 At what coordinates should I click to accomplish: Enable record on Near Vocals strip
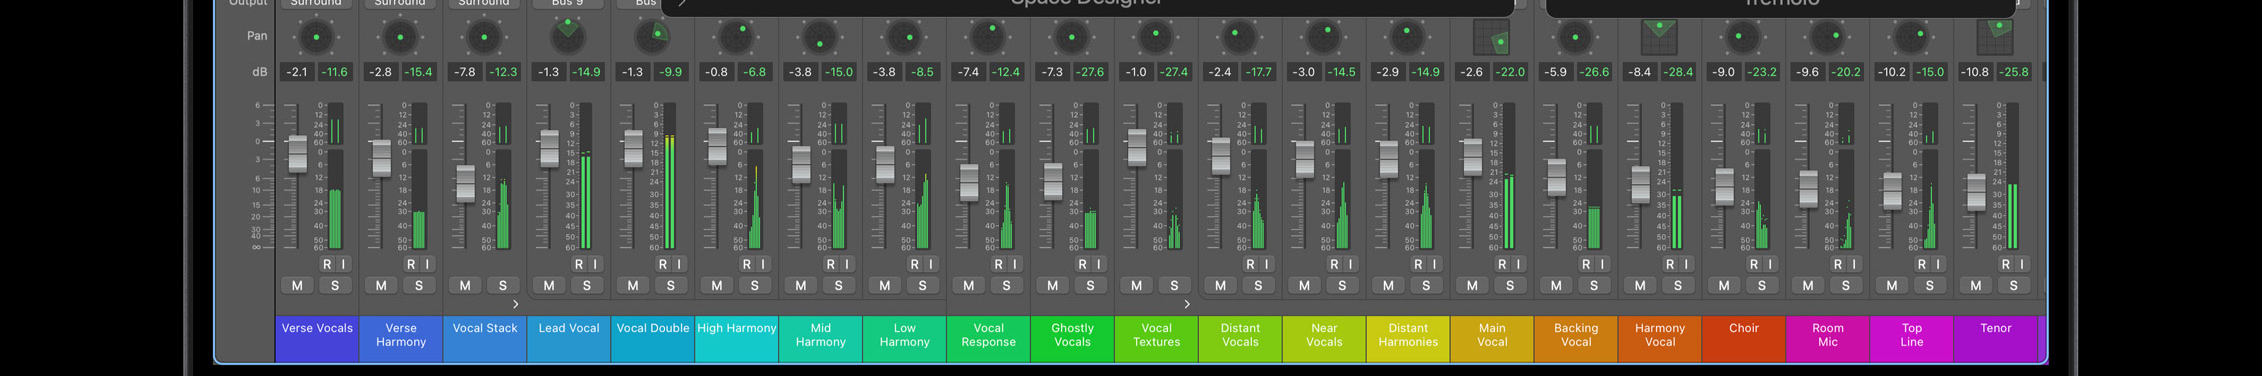(1334, 264)
